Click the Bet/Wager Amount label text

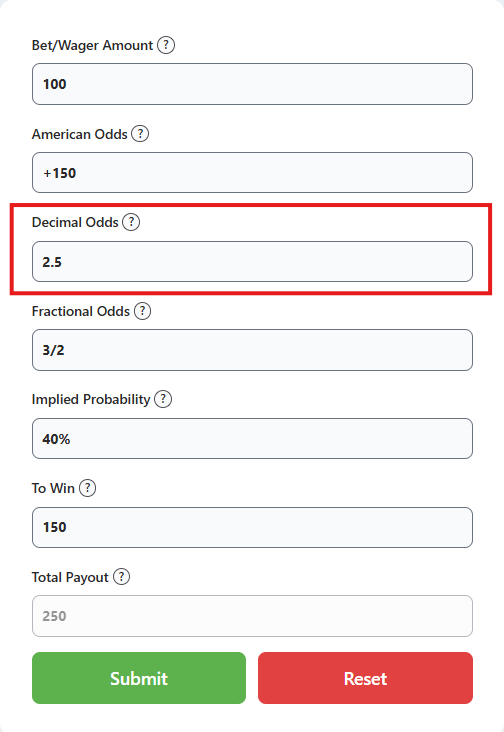tap(92, 45)
